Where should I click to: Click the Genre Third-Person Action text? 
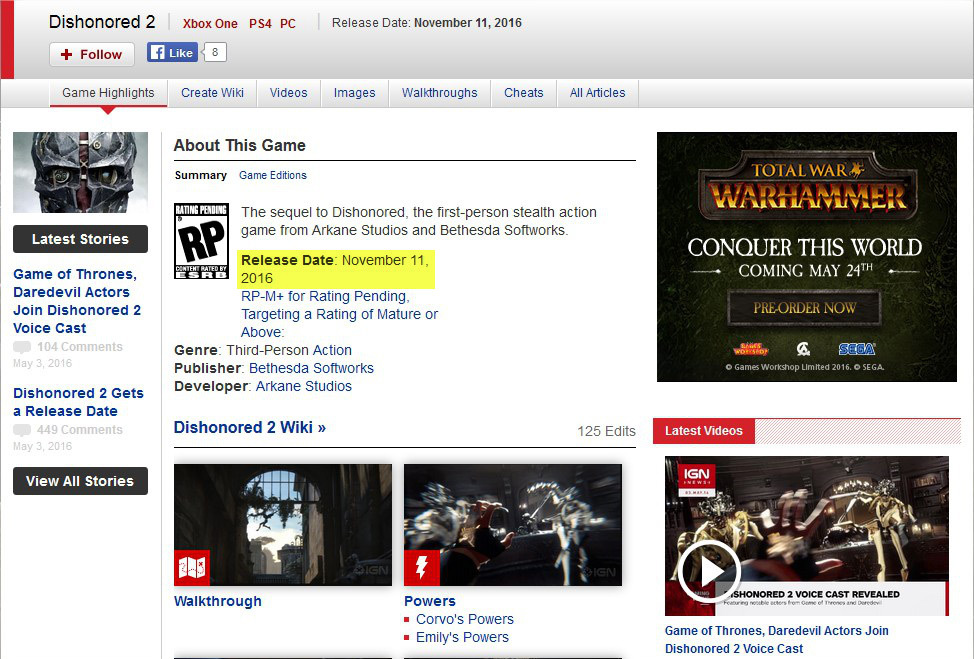(263, 350)
